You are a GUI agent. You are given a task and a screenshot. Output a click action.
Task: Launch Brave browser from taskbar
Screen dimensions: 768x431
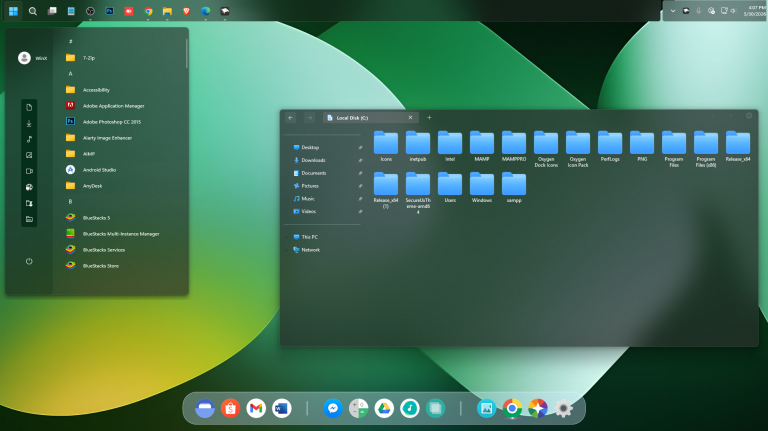coord(186,11)
